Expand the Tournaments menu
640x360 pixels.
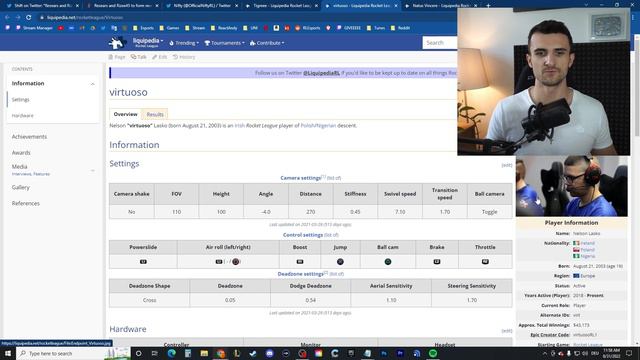click(x=224, y=43)
